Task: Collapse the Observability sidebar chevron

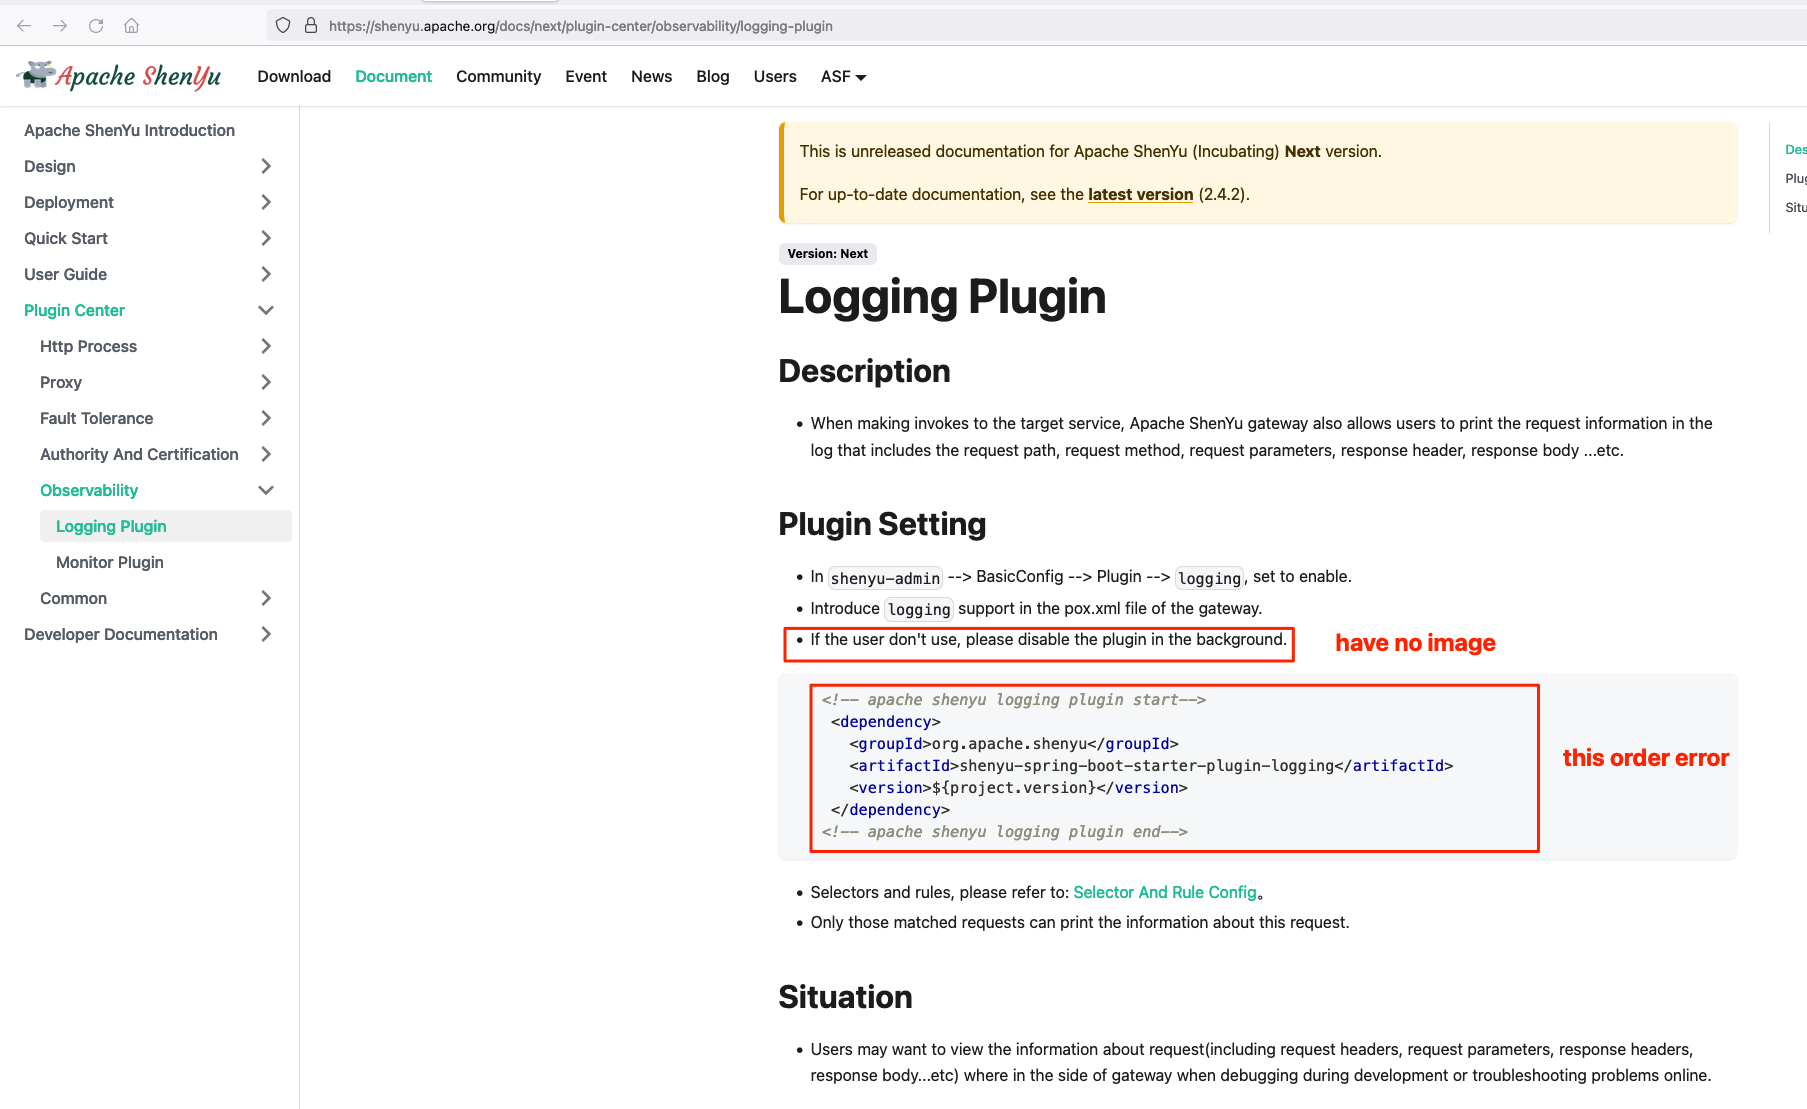Action: (x=266, y=490)
